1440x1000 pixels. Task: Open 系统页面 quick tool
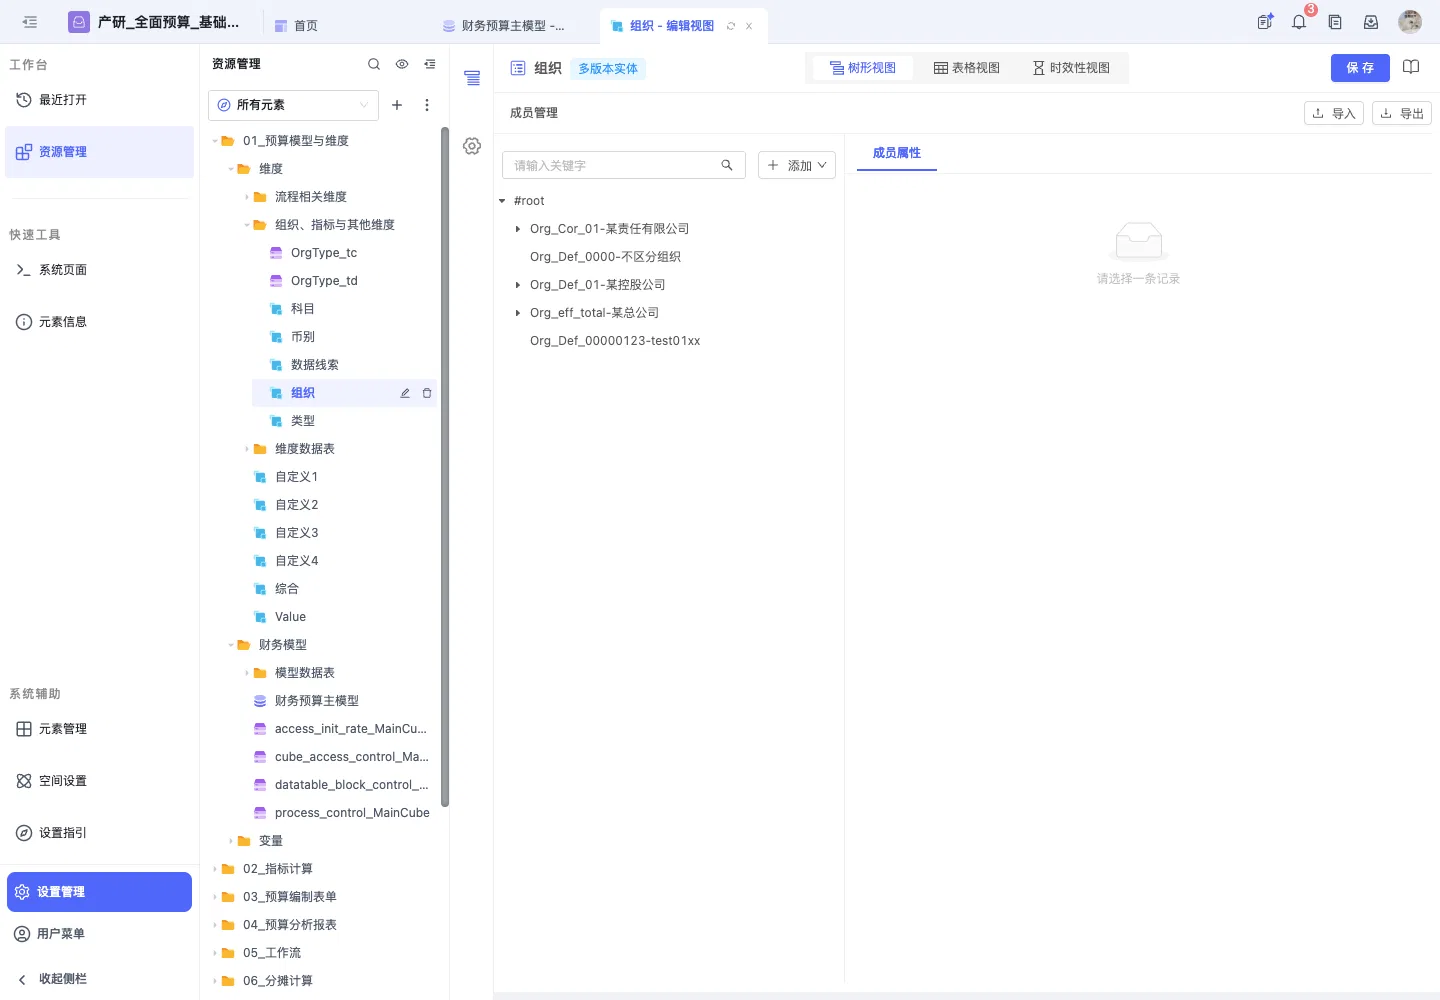[x=99, y=270]
